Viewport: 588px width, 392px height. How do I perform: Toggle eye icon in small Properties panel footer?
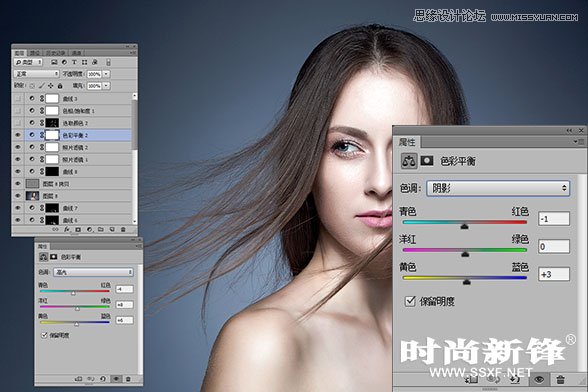(116, 379)
